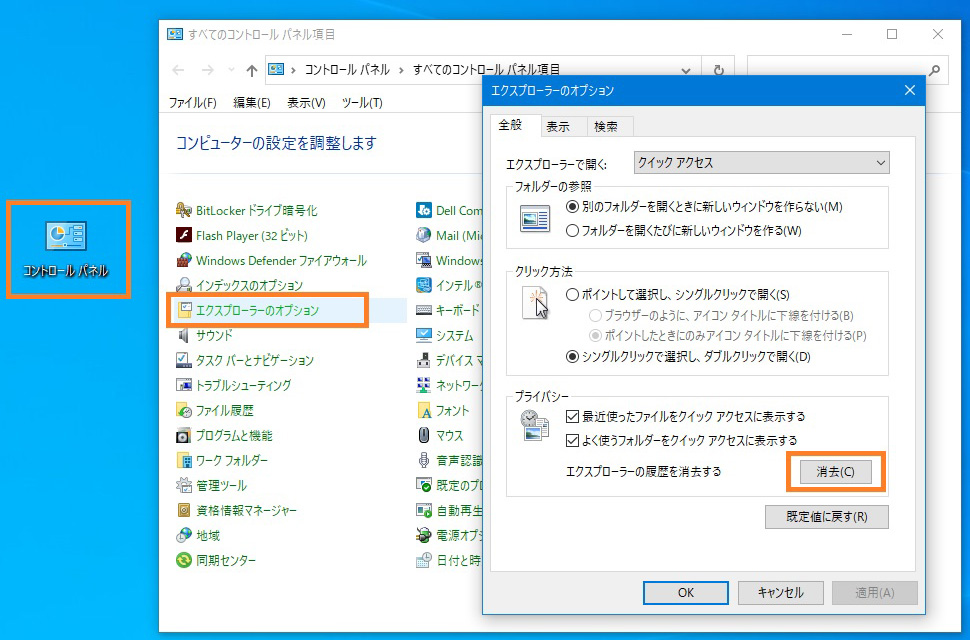970x640 pixels.
Task: Click the 既定値に戻す(R) button
Action: (826, 517)
